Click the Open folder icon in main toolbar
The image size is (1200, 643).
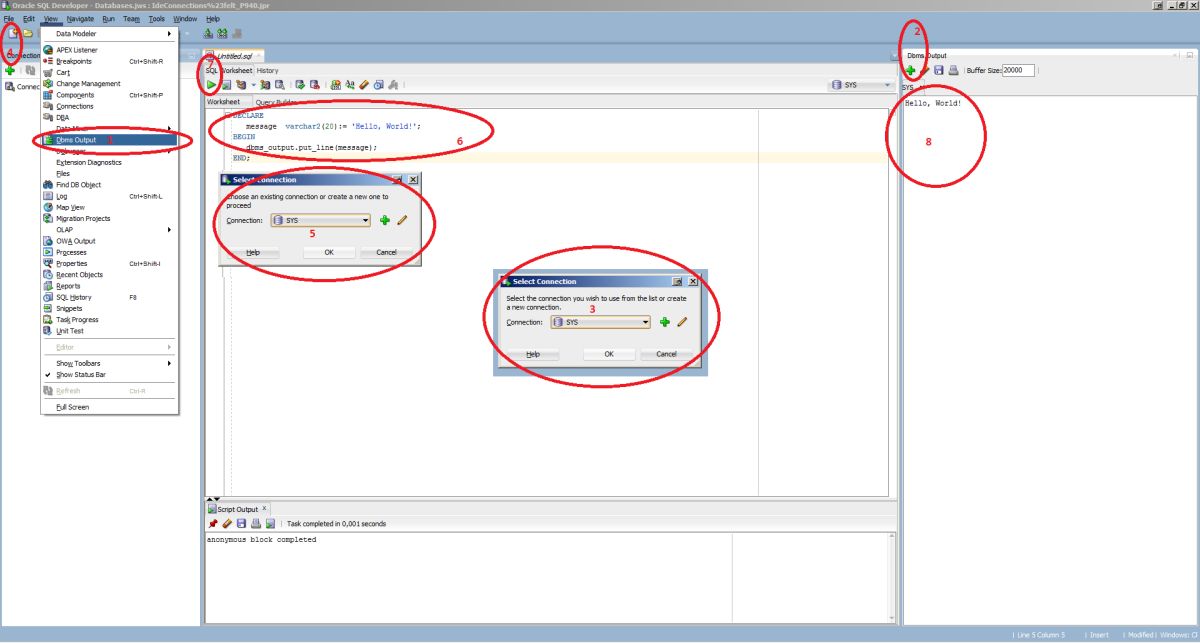pyautogui.click(x=28, y=33)
